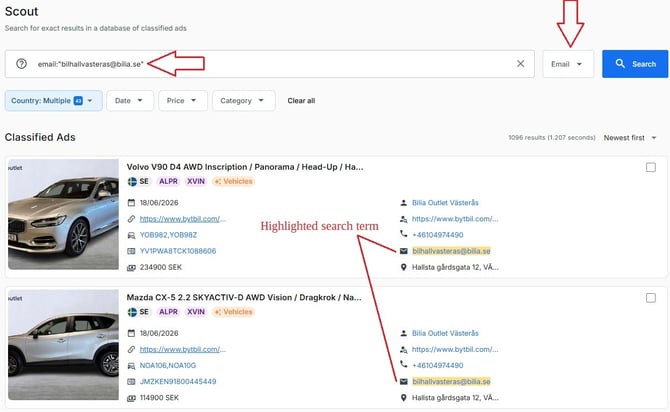The height and width of the screenshot is (412, 670).
Task: Open seller Bilia Outlet Västerås on Volvo ad
Action: tap(445, 203)
